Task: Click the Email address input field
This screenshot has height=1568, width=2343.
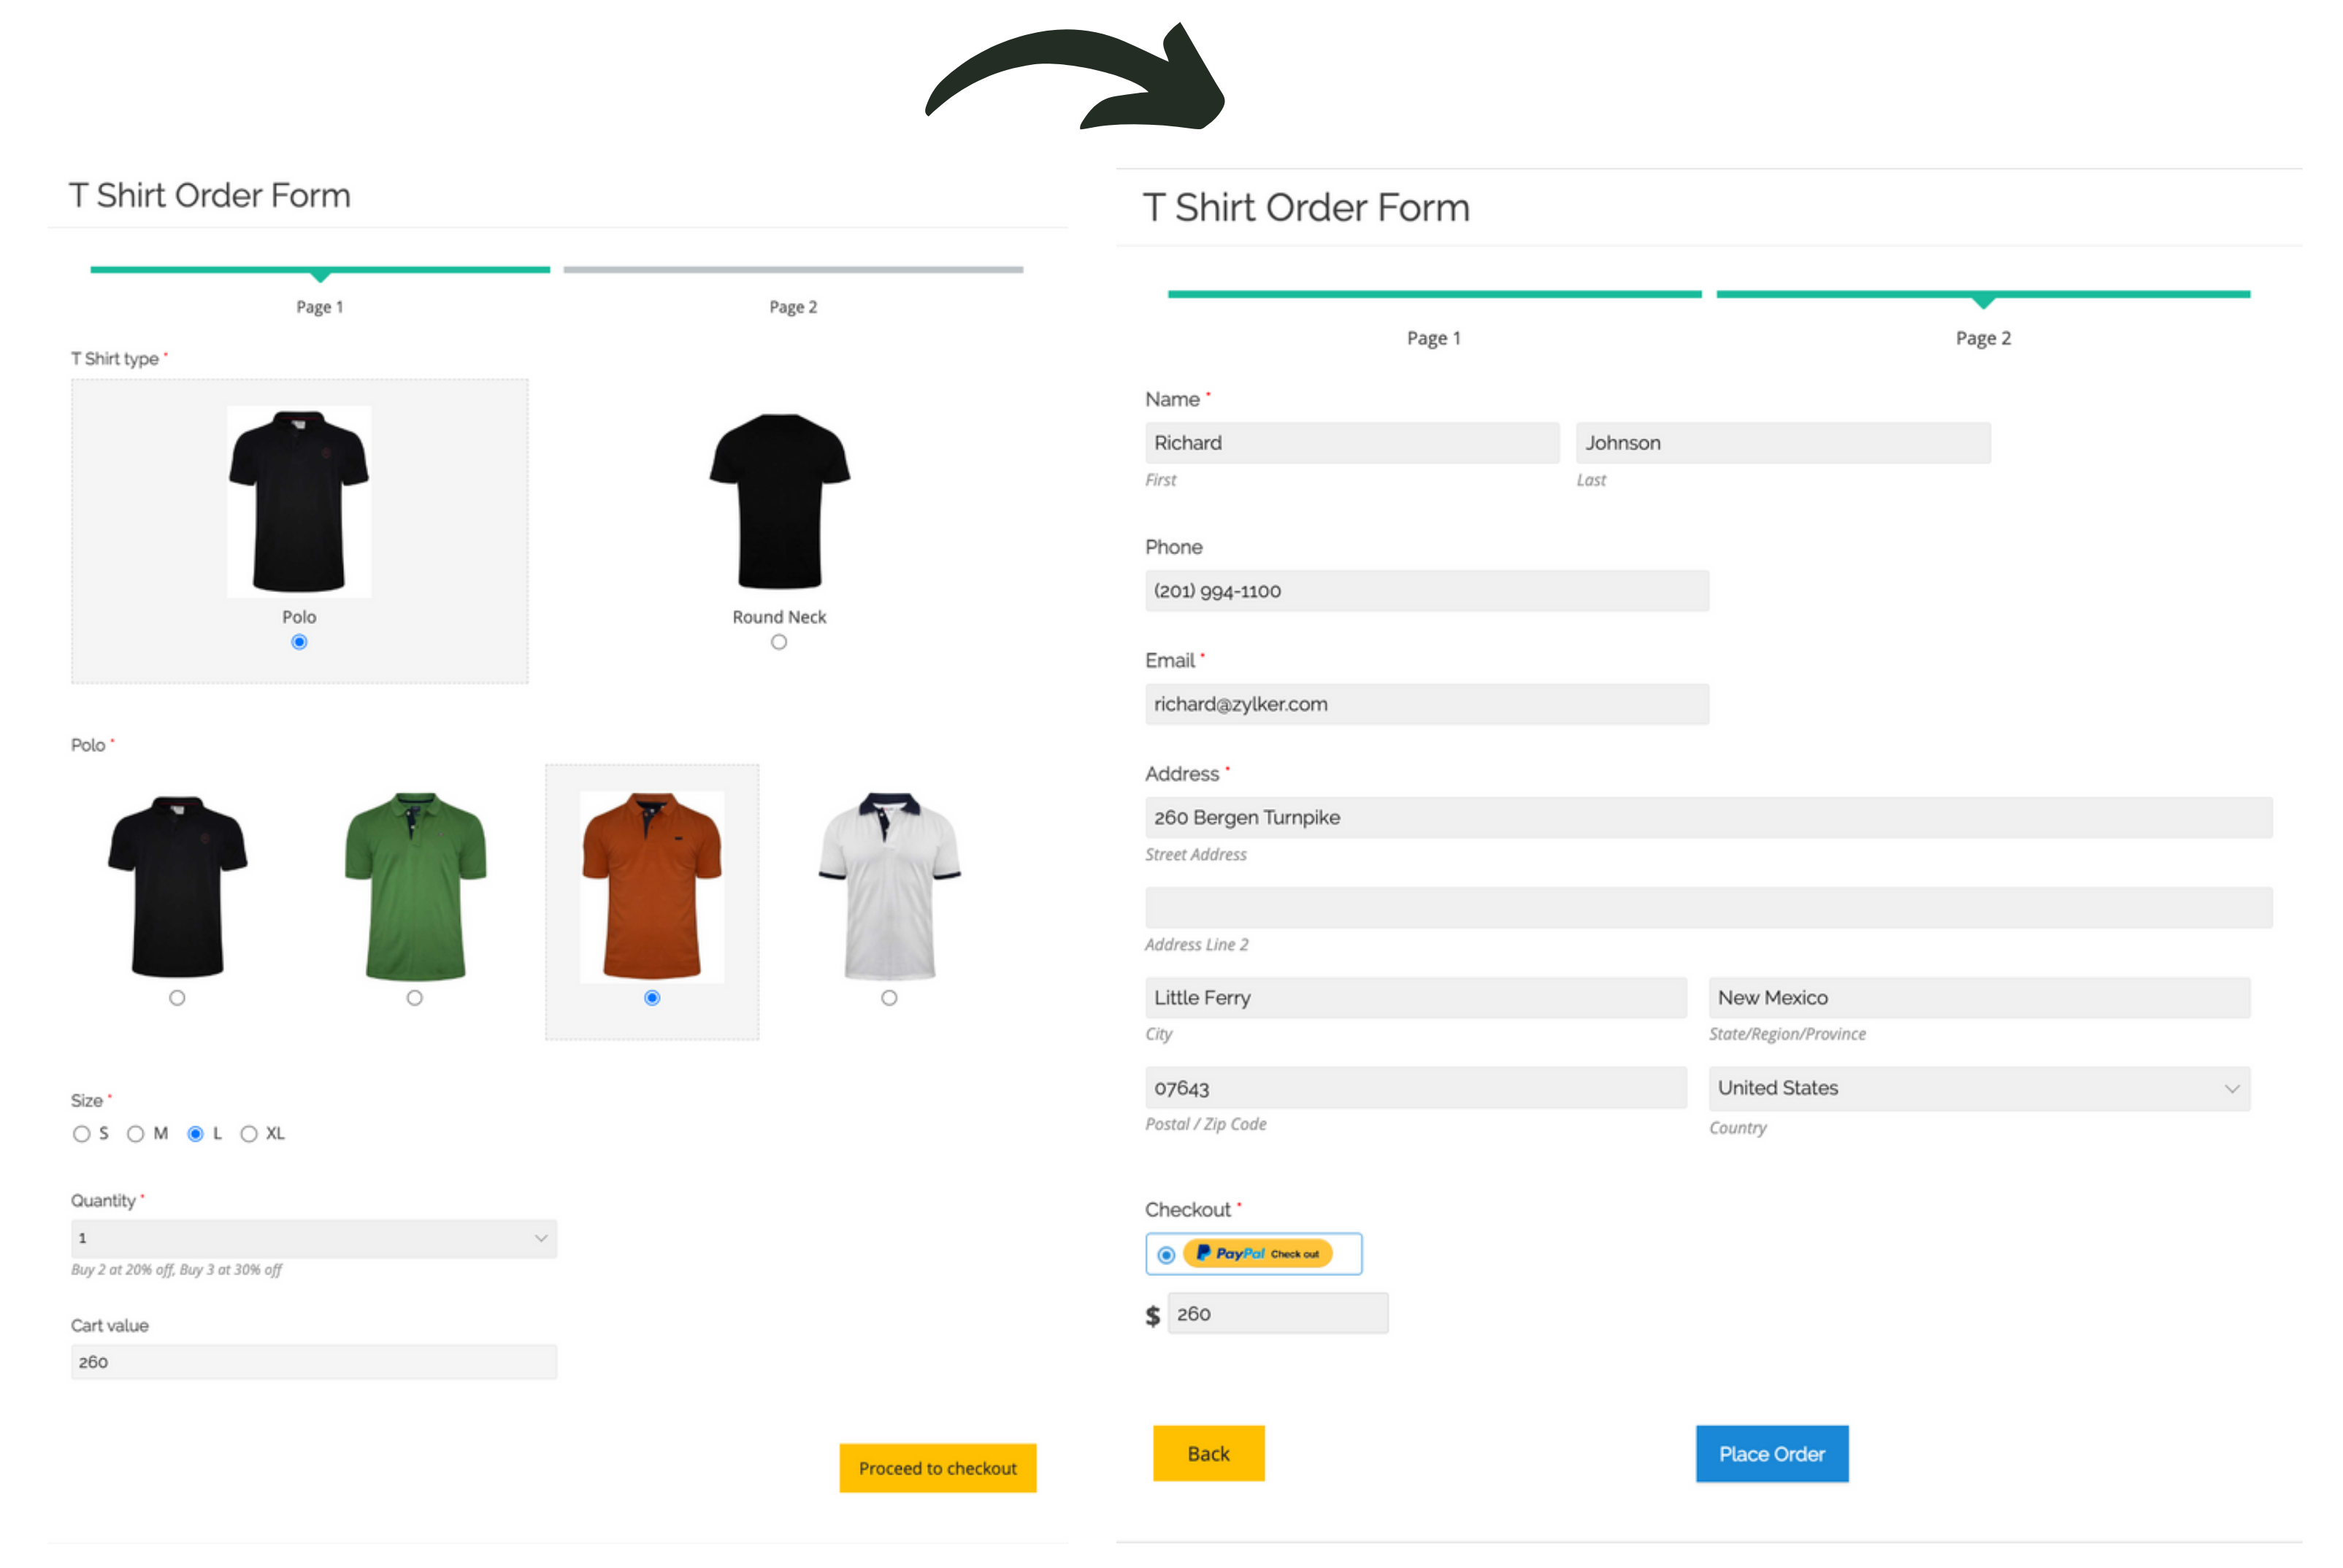Action: click(x=1426, y=704)
